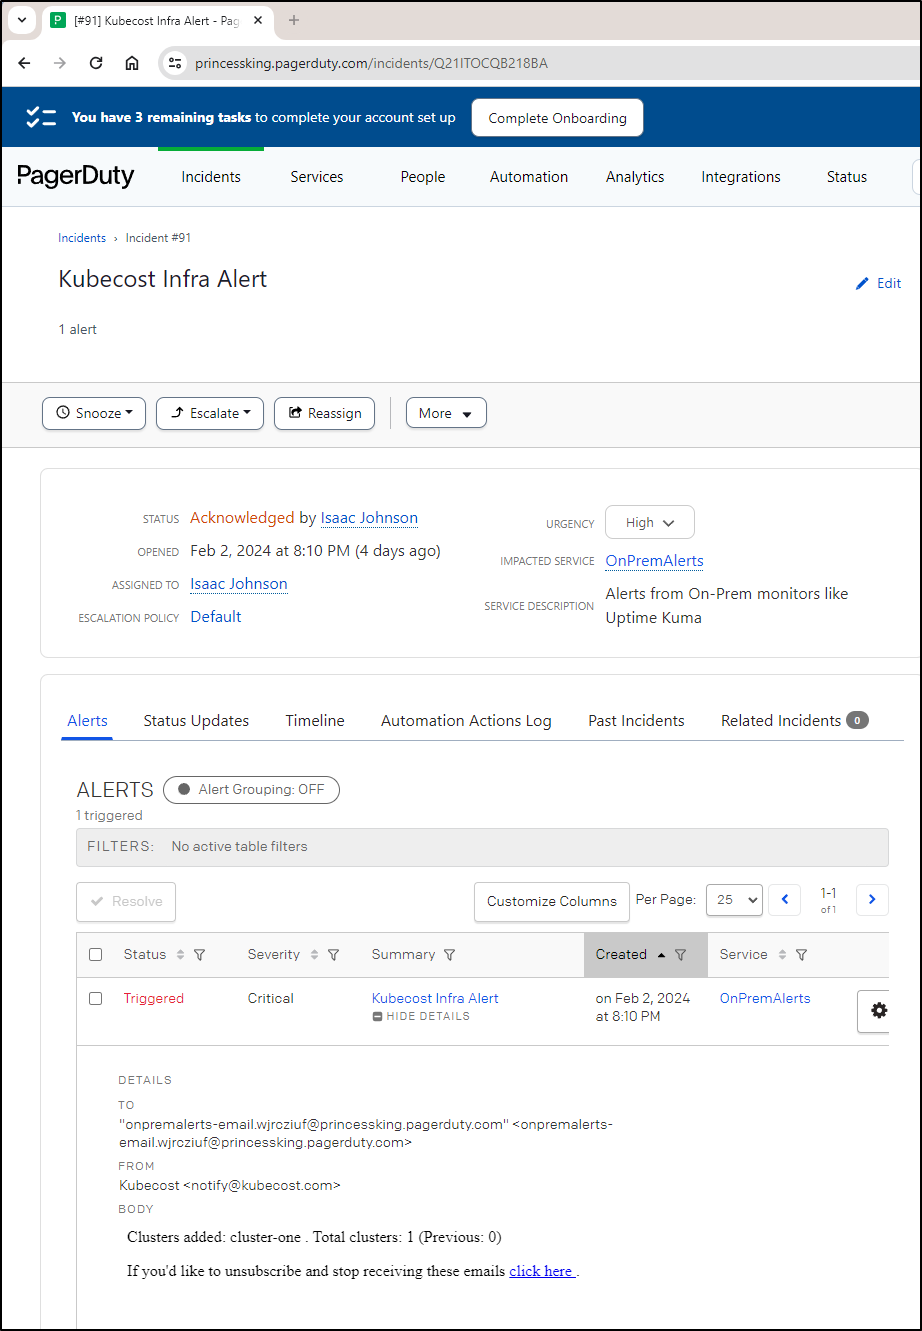Open the tab search chevron button
The height and width of the screenshot is (1331, 922).
coord(22,20)
